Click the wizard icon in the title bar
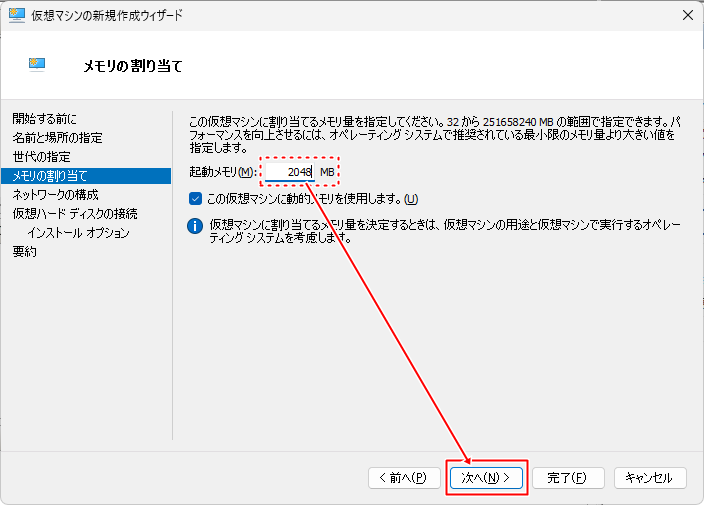 coord(17,15)
